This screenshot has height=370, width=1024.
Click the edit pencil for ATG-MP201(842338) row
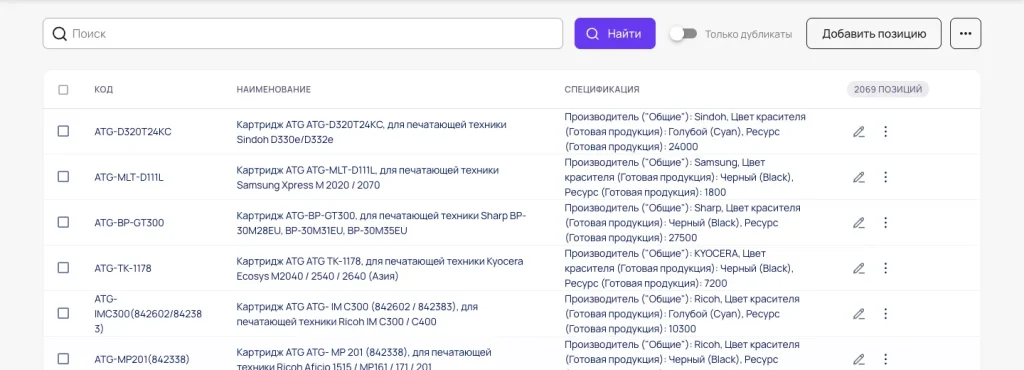coord(859,359)
